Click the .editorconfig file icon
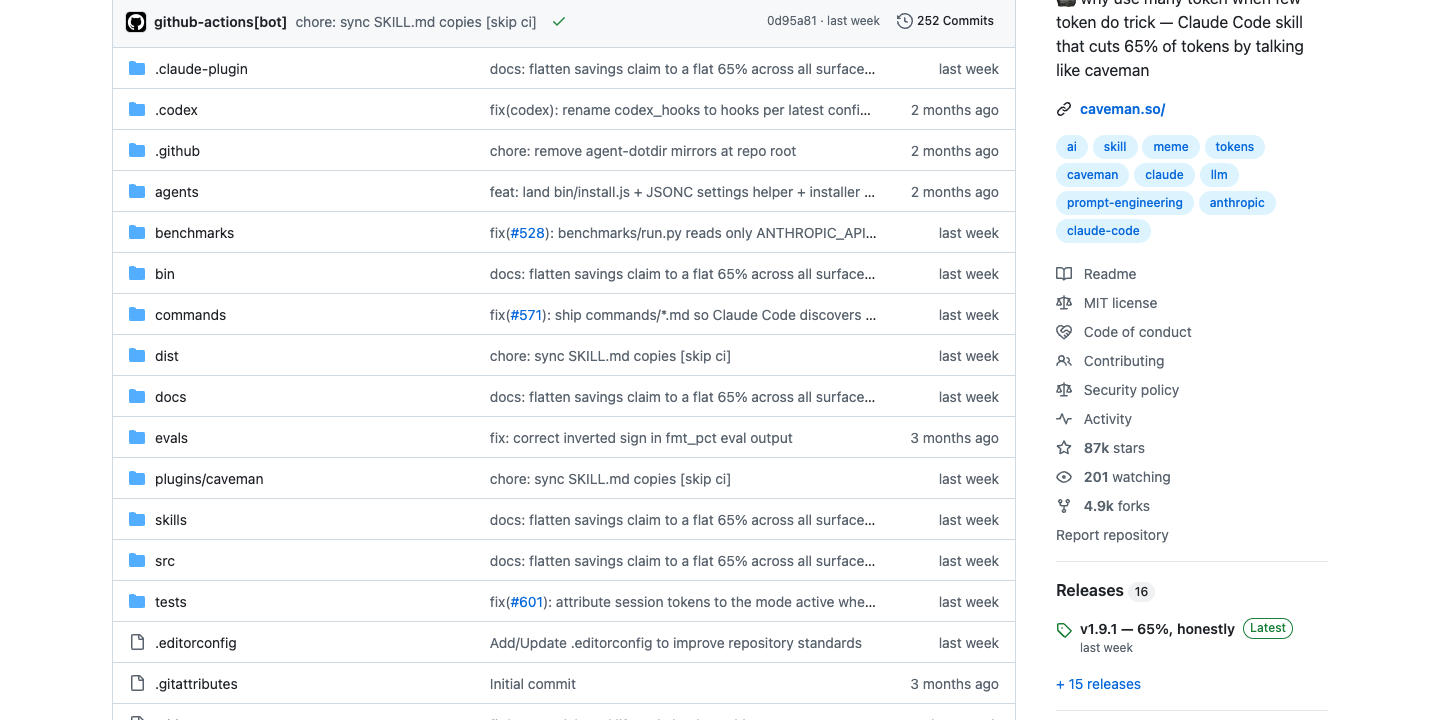 pos(137,643)
